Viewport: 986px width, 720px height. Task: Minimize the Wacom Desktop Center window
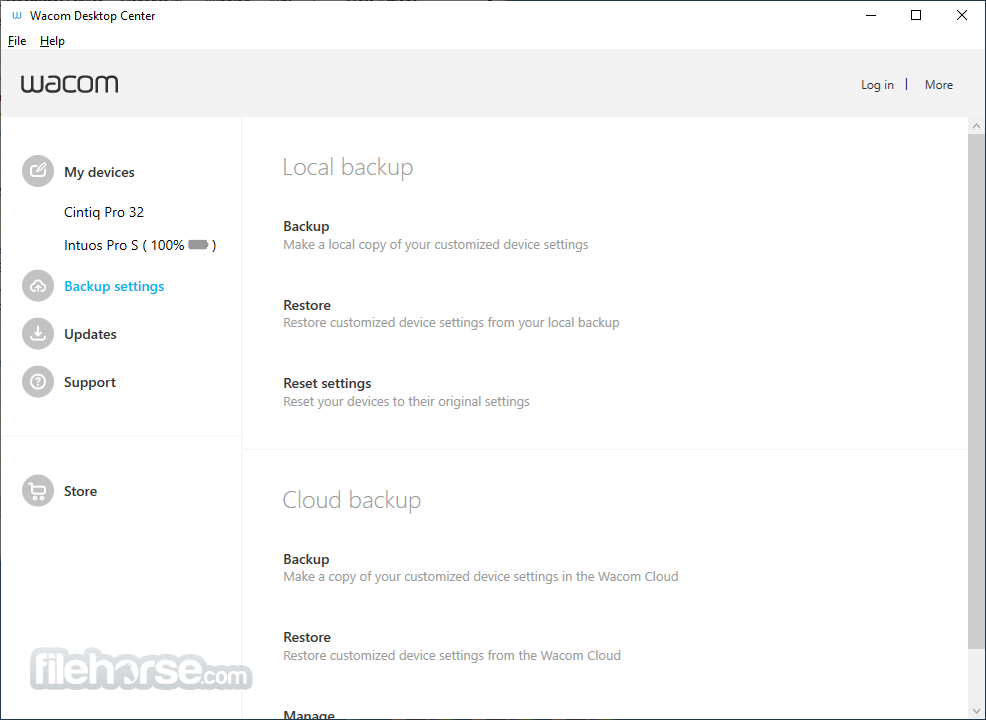871,15
